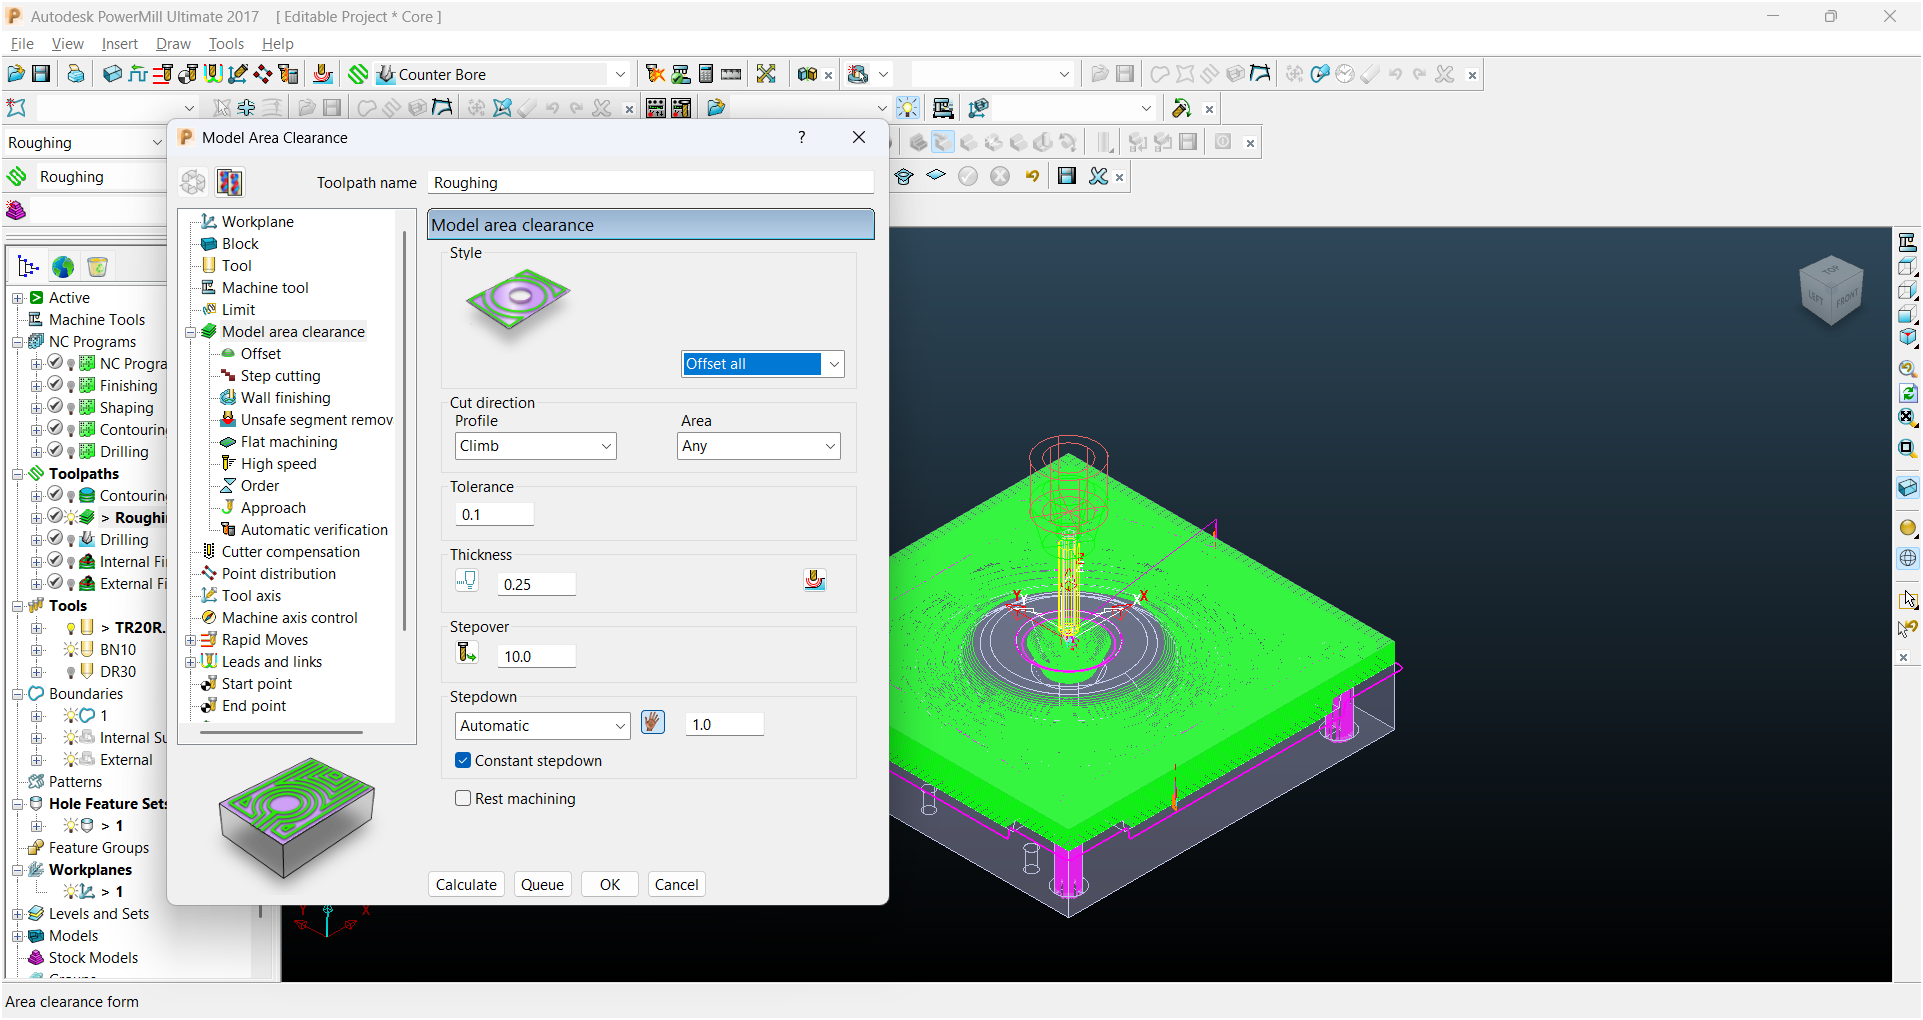The width and height of the screenshot is (1923, 1020).
Task: Click the Toolpath name input field
Action: [651, 182]
